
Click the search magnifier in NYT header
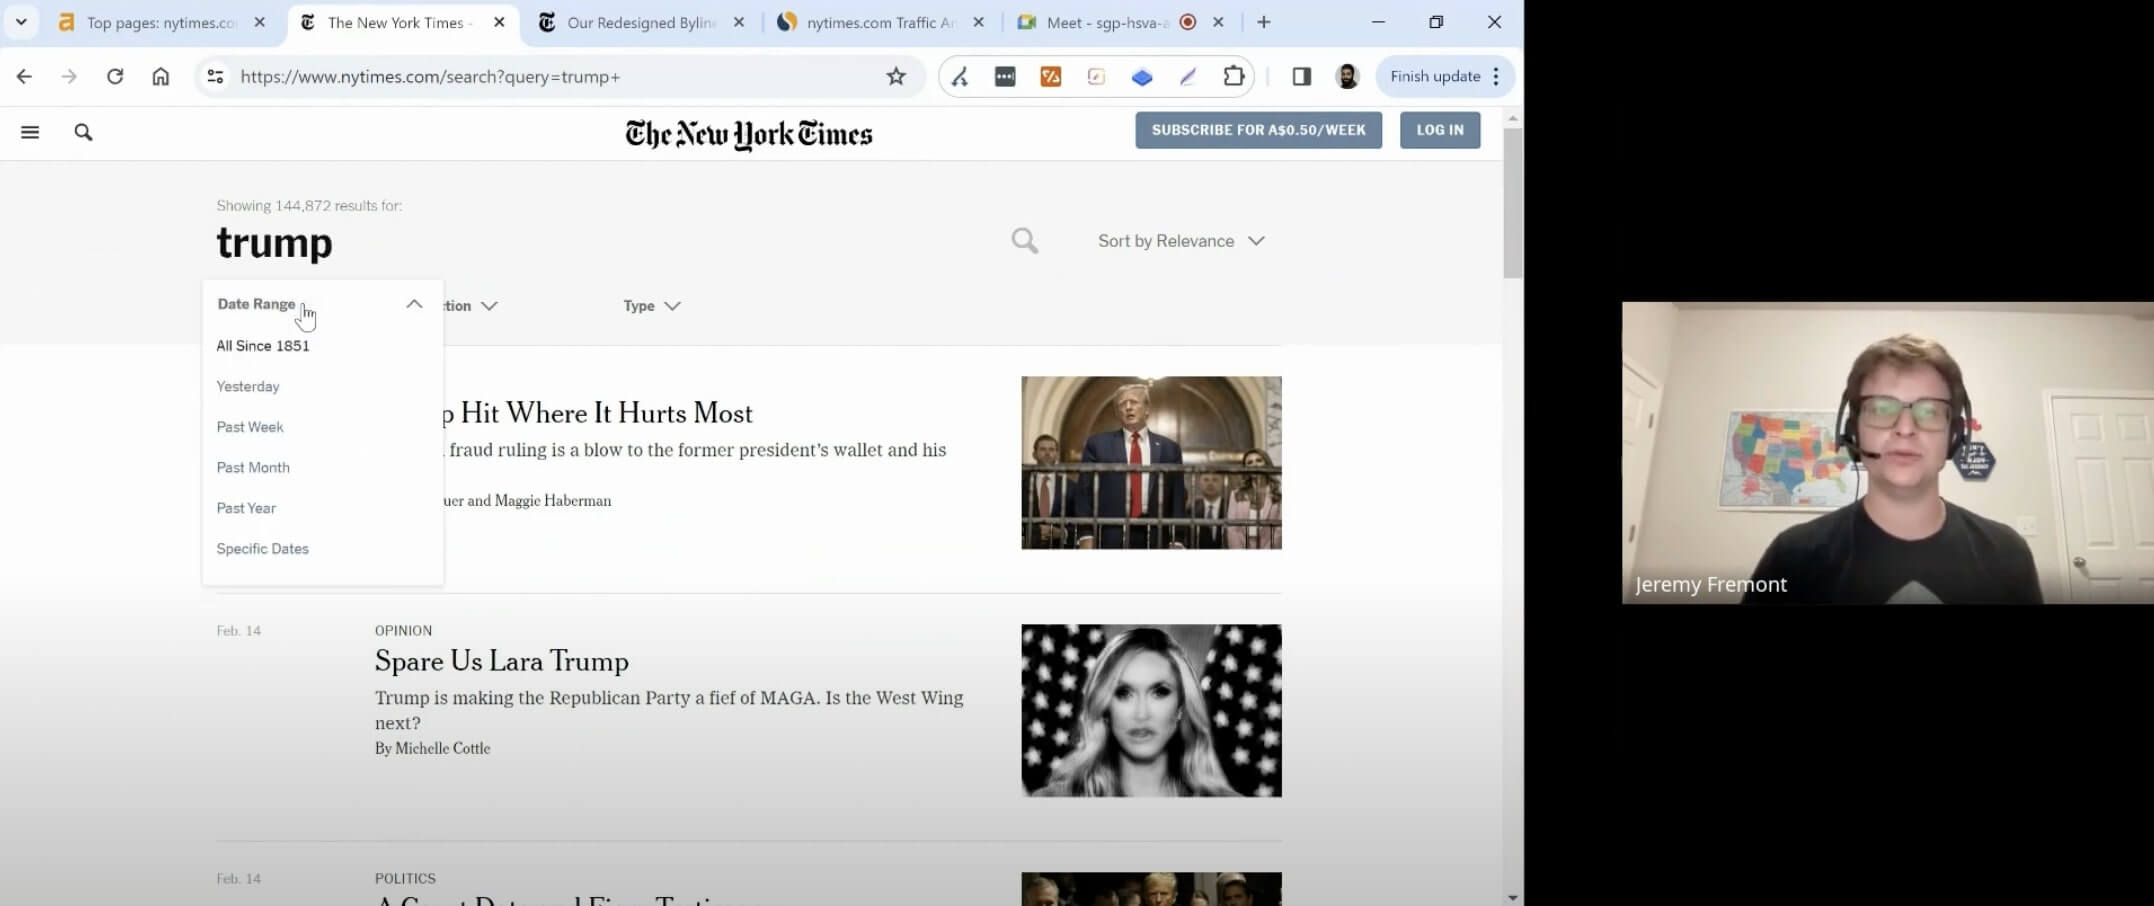point(83,132)
